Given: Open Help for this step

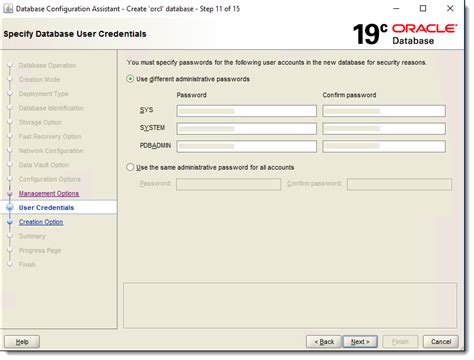Looking at the screenshot, I should (x=22, y=342).
